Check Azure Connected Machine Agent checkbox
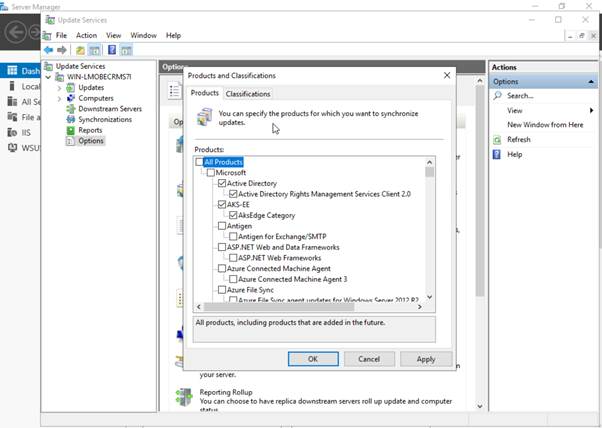 click(222, 268)
